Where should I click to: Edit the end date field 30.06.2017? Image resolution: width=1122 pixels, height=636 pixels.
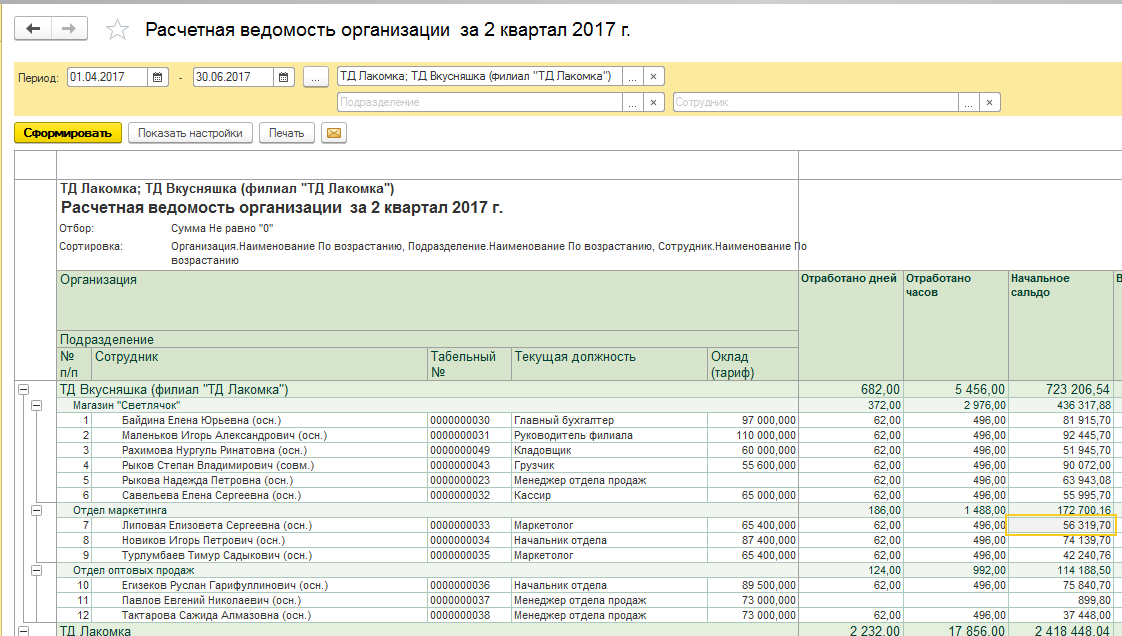(233, 77)
